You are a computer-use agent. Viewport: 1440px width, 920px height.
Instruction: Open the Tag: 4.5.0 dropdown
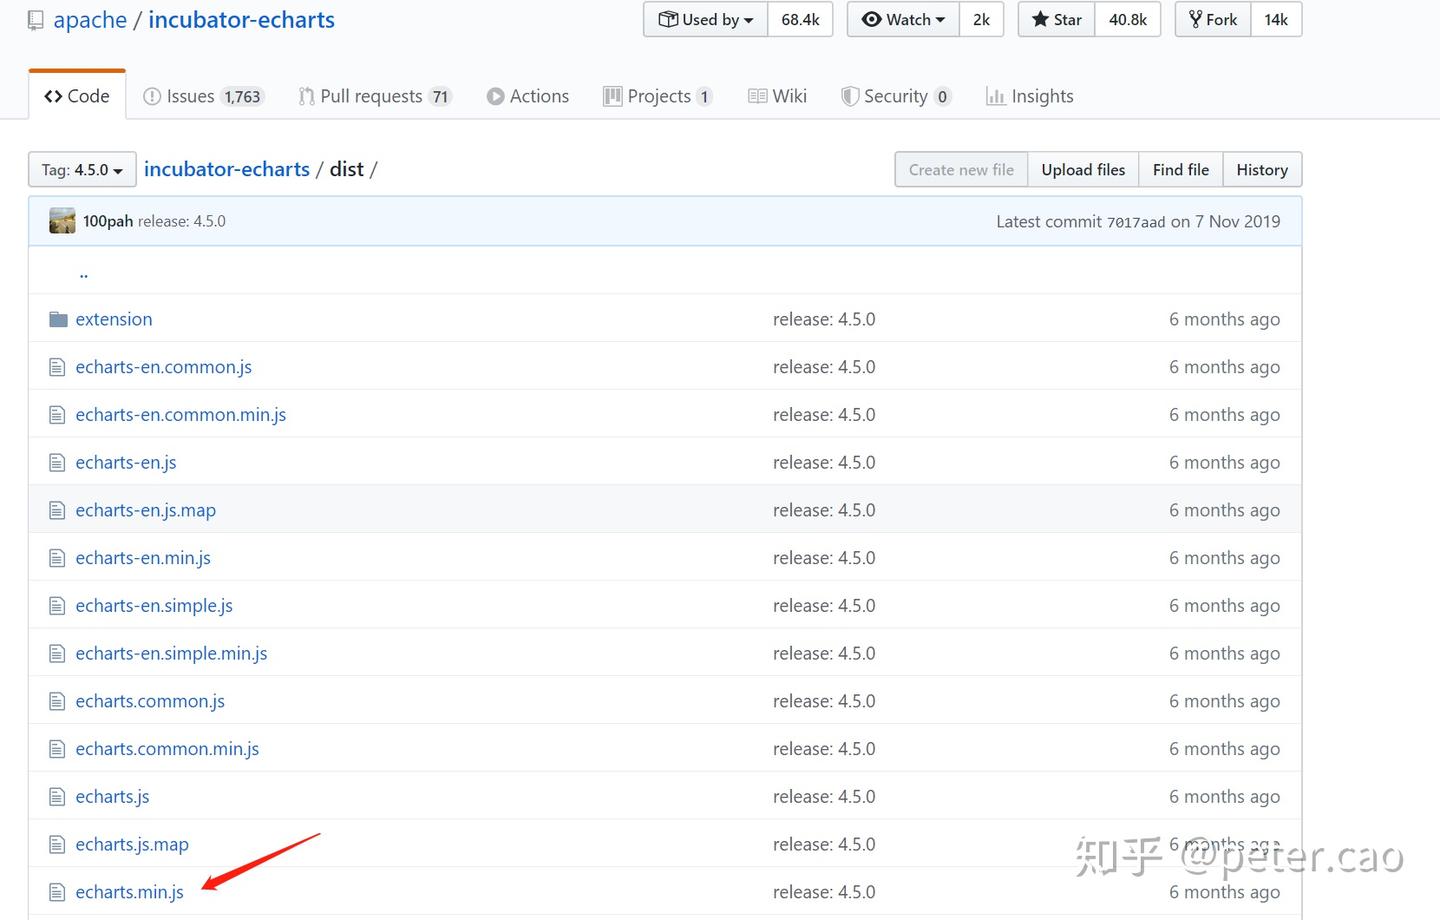coord(82,170)
